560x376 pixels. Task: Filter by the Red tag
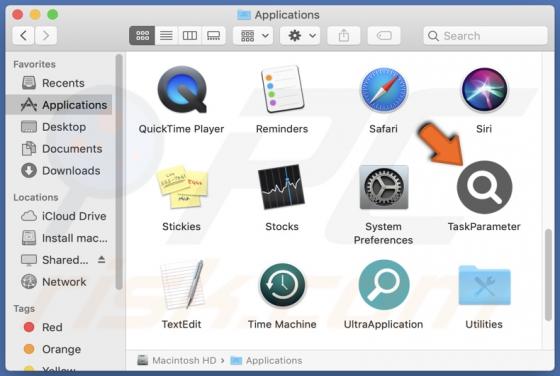point(59,327)
